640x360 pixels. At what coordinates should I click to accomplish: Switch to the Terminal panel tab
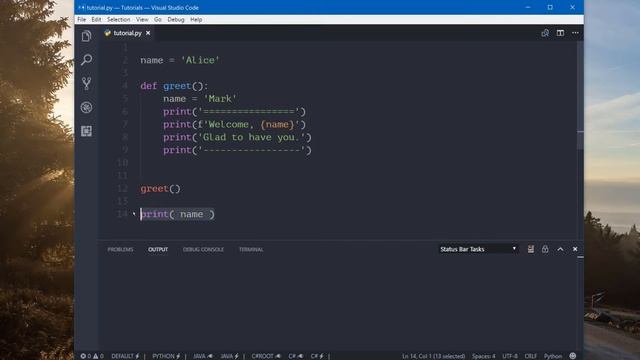pos(251,249)
